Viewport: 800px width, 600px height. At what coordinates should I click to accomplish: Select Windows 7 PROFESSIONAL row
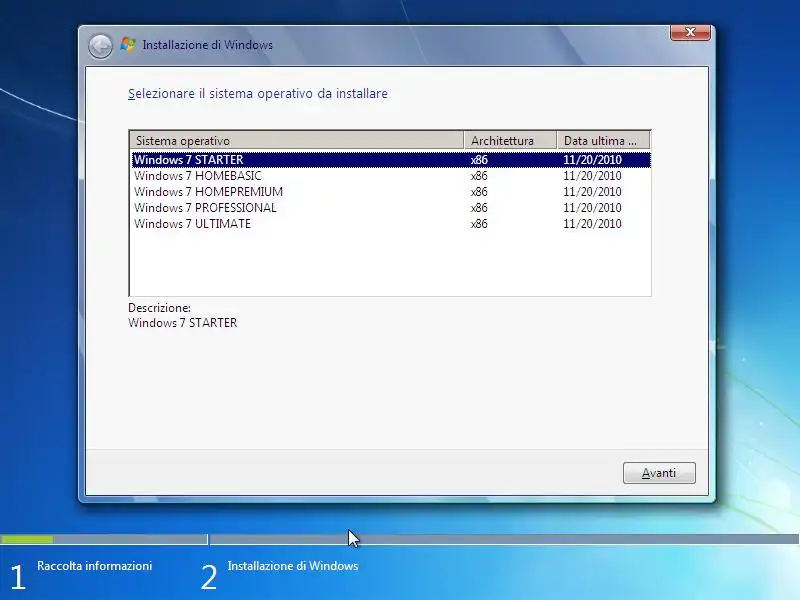tap(391, 208)
